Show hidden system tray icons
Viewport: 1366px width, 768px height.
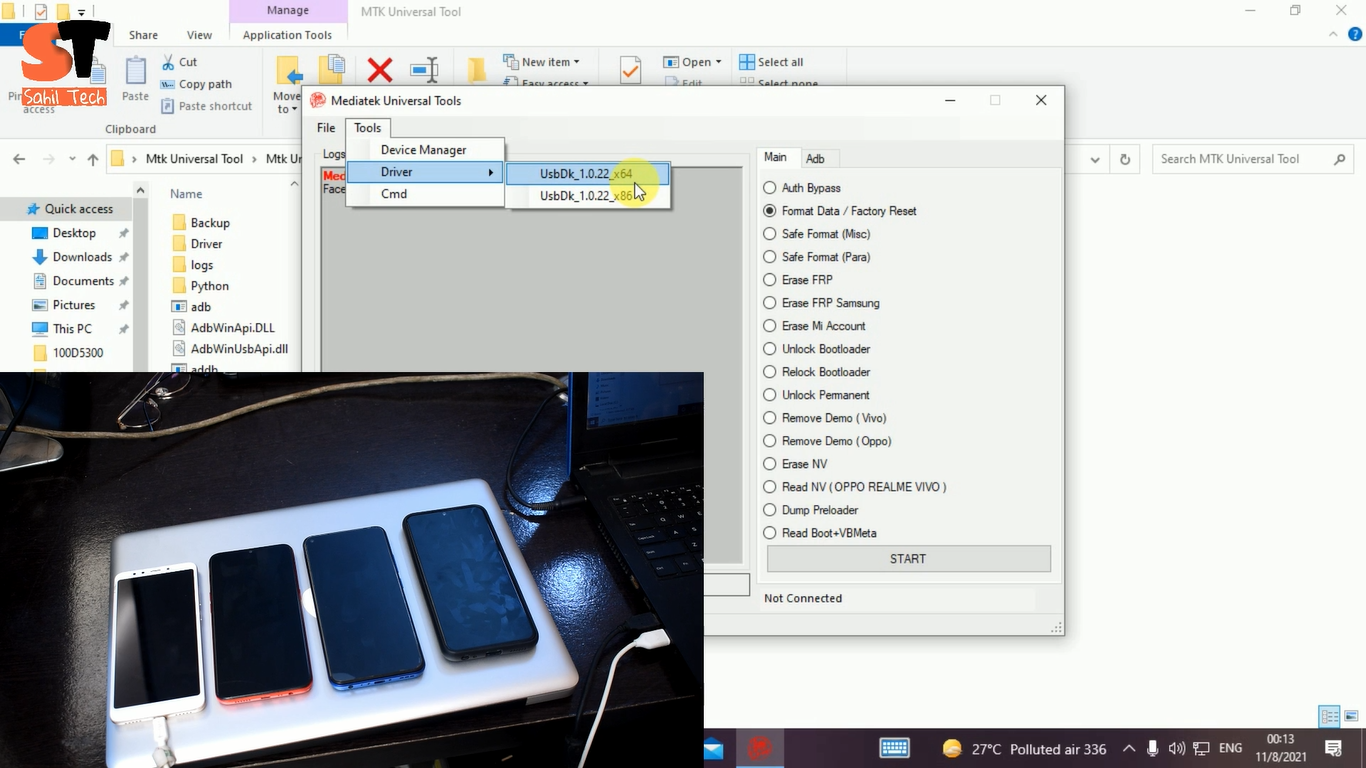click(1129, 748)
